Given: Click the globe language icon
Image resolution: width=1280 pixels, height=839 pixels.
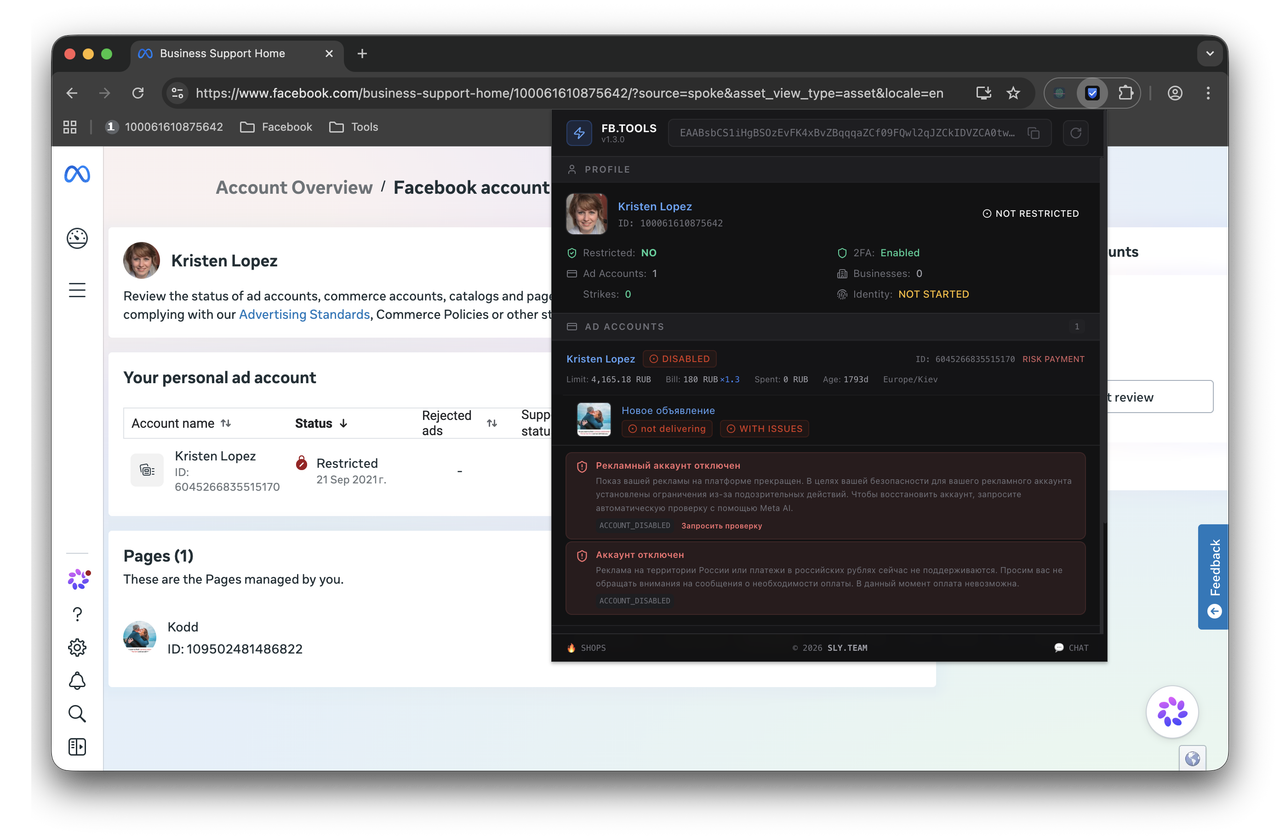Looking at the screenshot, I should coord(1192,759).
